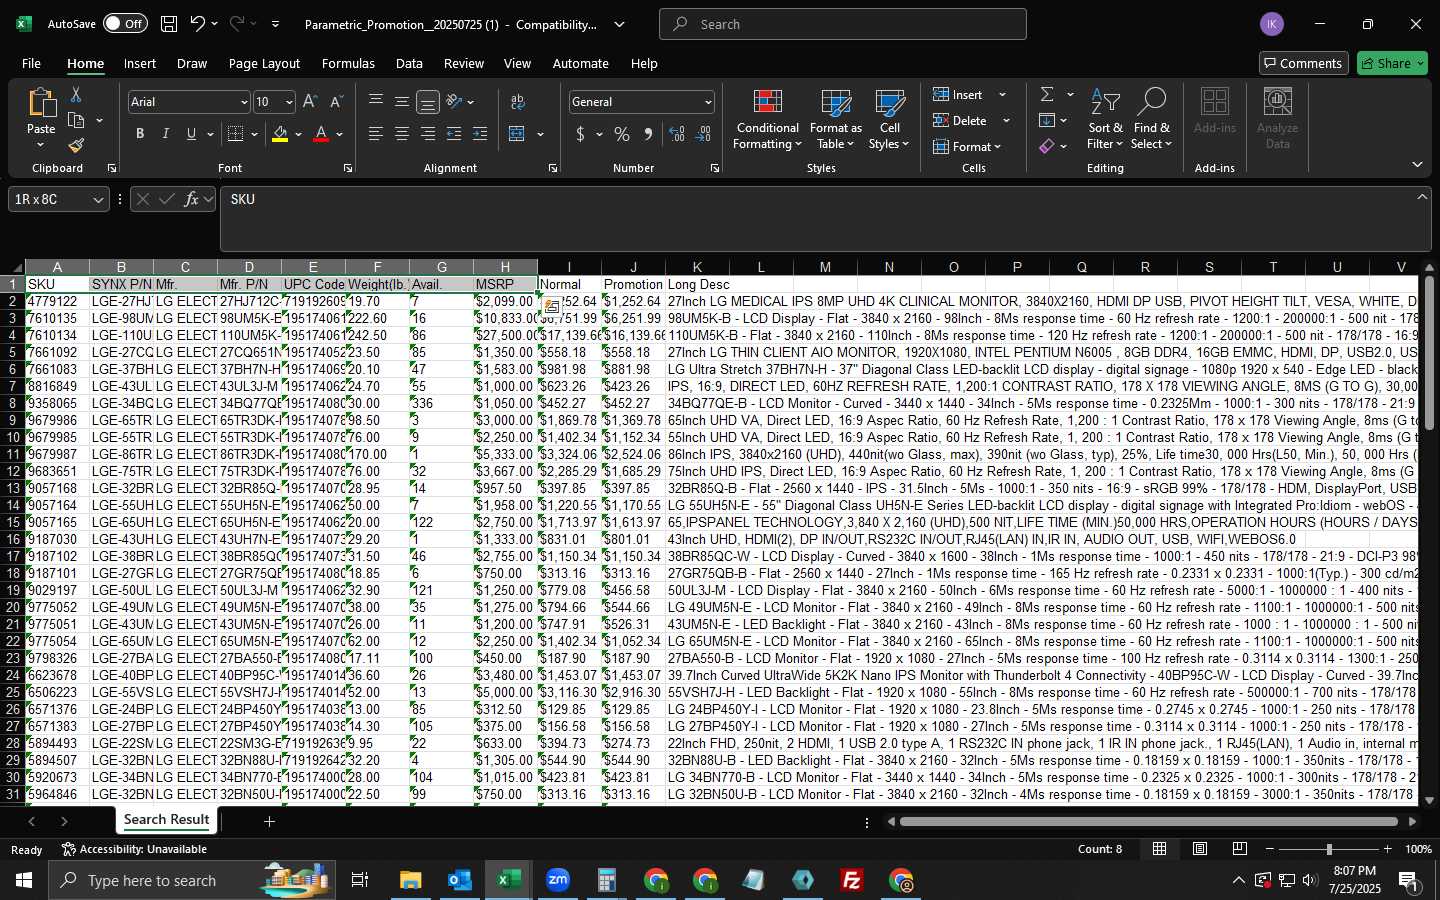This screenshot has width=1440, height=900.
Task: Increase decimal places
Action: point(677,134)
